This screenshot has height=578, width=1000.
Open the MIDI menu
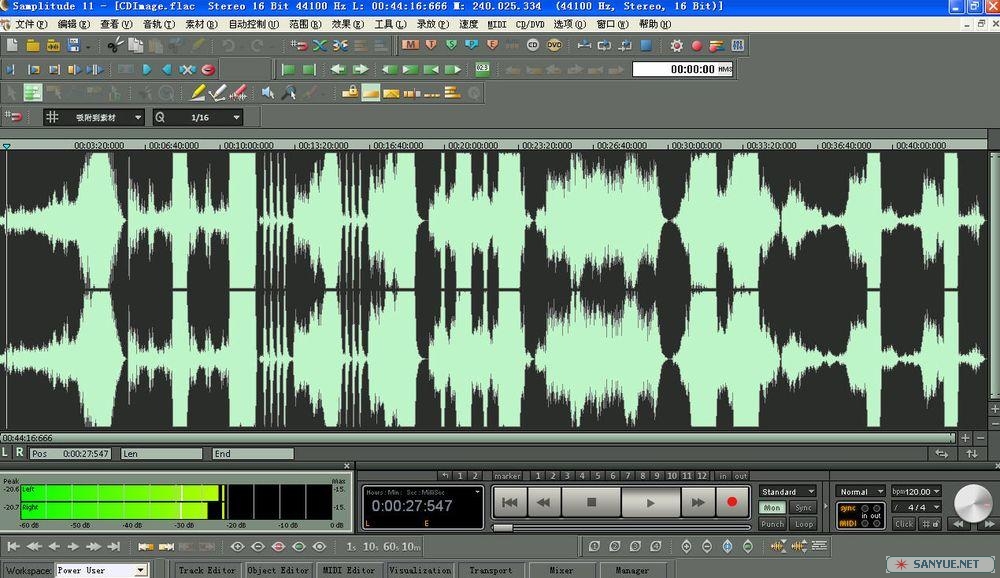tap(497, 24)
